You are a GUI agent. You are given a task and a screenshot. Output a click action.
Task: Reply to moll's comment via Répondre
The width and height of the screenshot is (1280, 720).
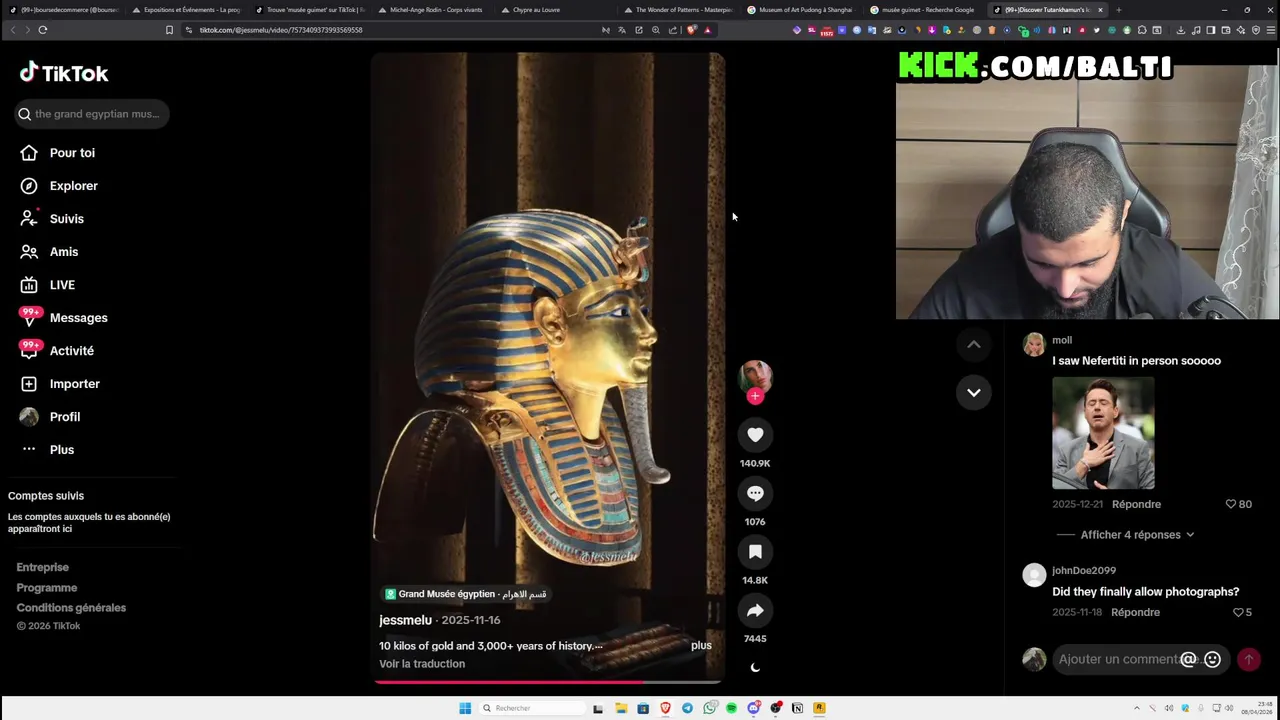[1136, 504]
